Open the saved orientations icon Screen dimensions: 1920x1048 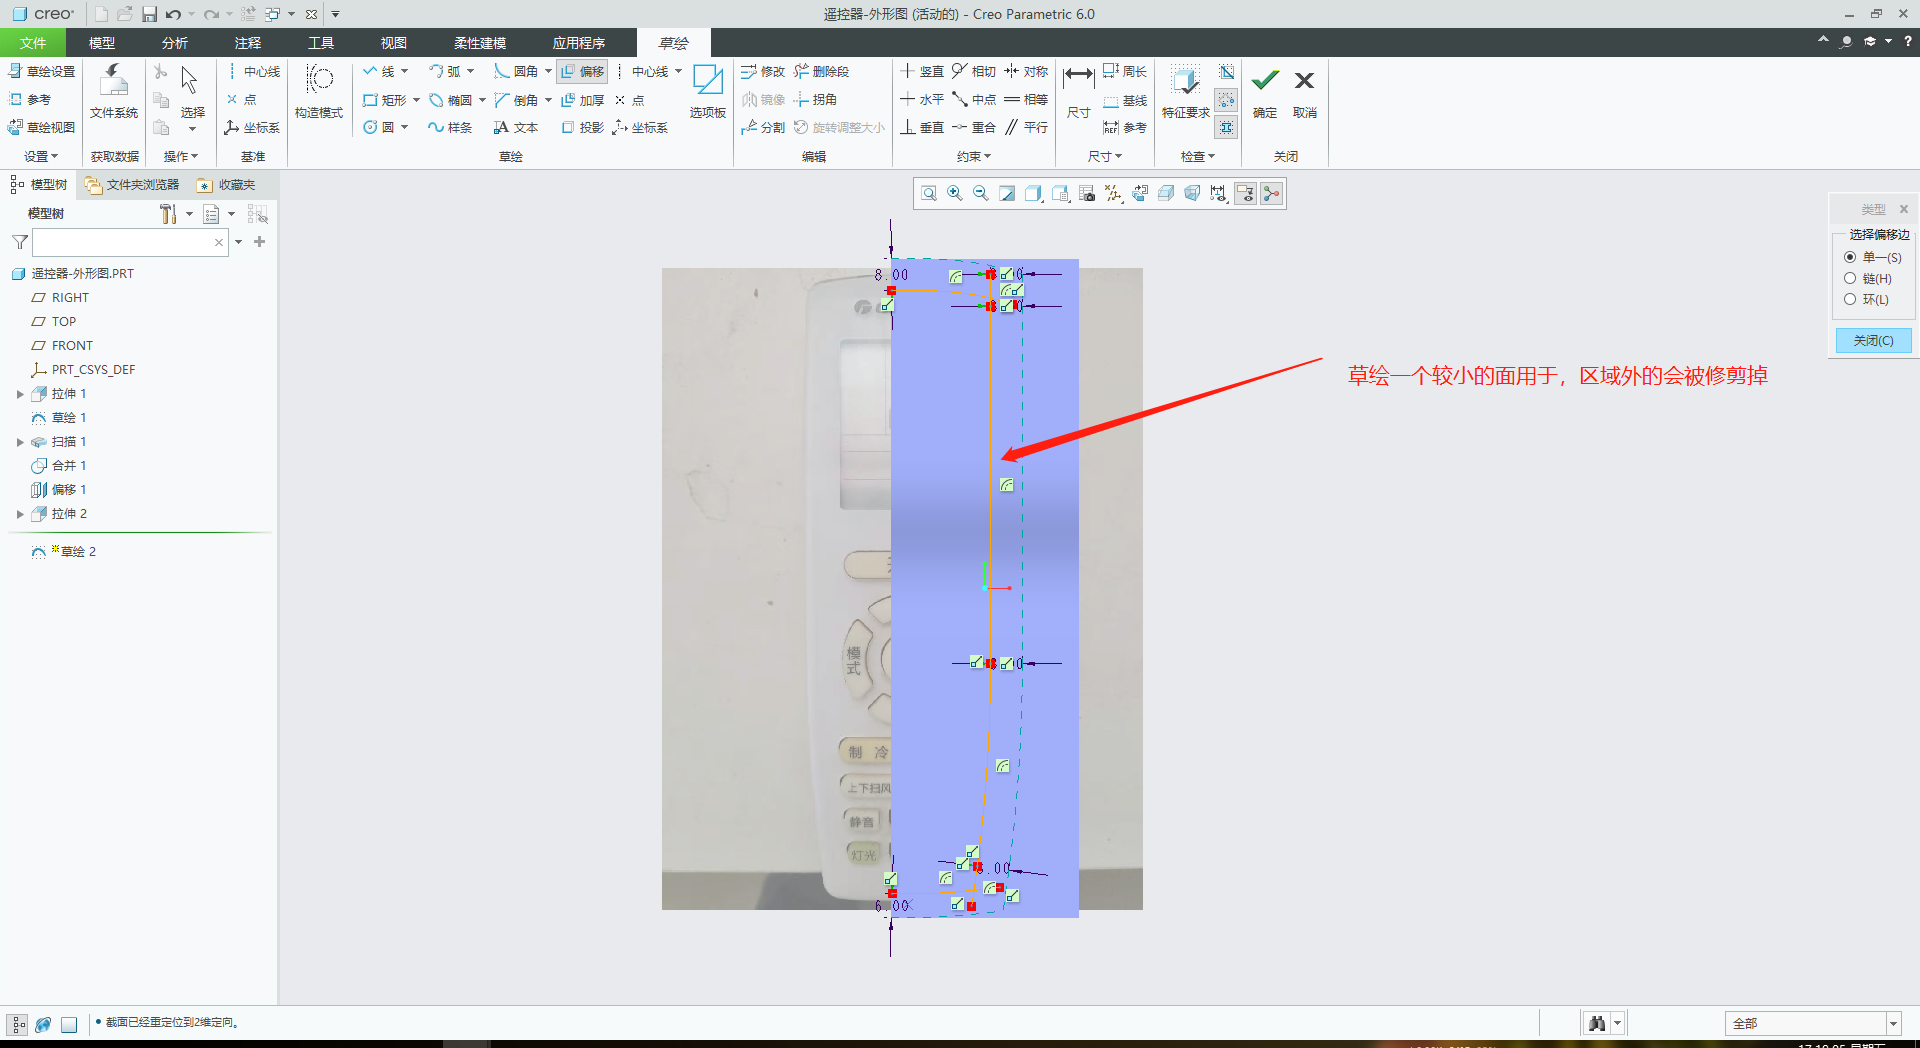point(1061,194)
